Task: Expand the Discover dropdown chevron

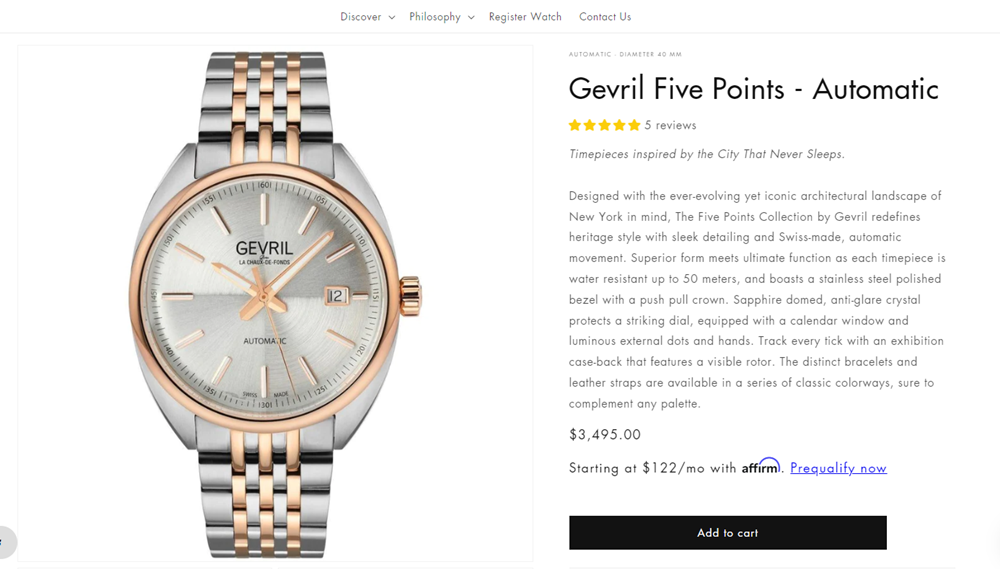Action: click(392, 18)
